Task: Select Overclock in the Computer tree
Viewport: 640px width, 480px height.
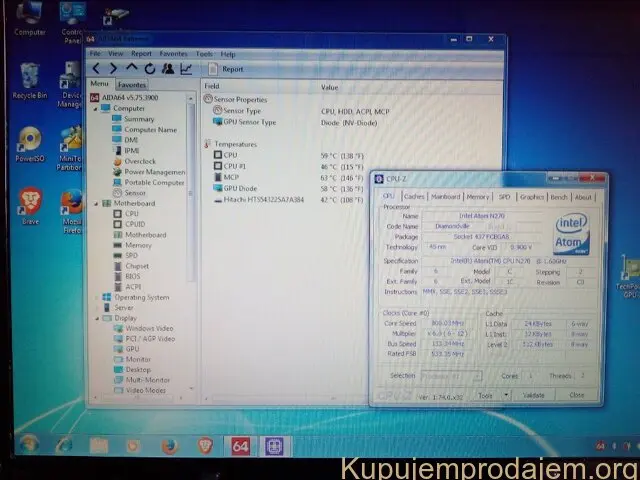Action: click(x=140, y=161)
